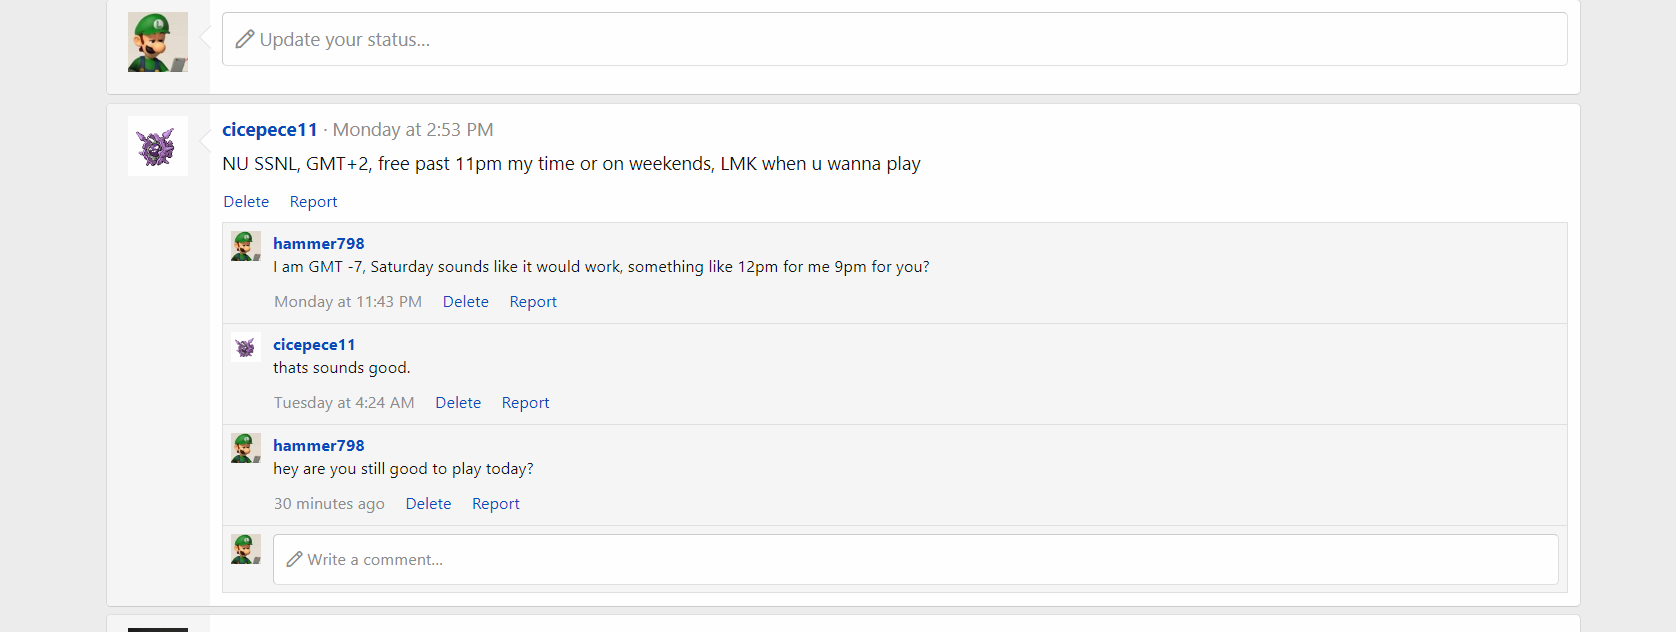Report the comment posted Monday at 11:43 PM
This screenshot has width=1676, height=632.
click(x=533, y=301)
